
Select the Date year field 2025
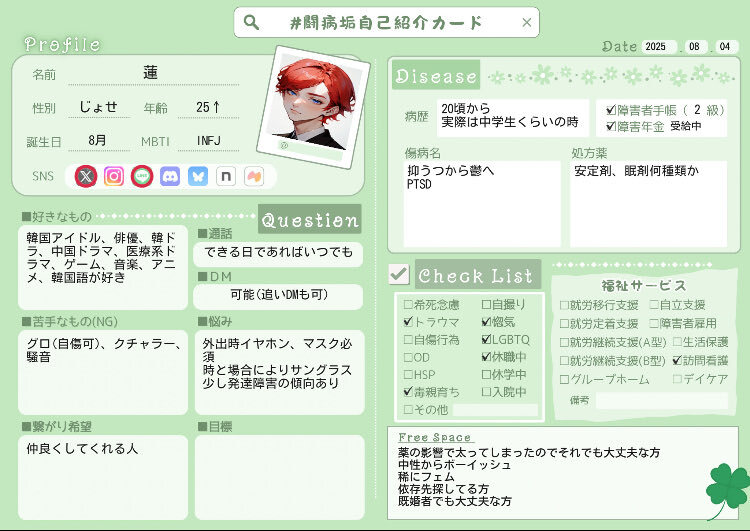tap(658, 47)
